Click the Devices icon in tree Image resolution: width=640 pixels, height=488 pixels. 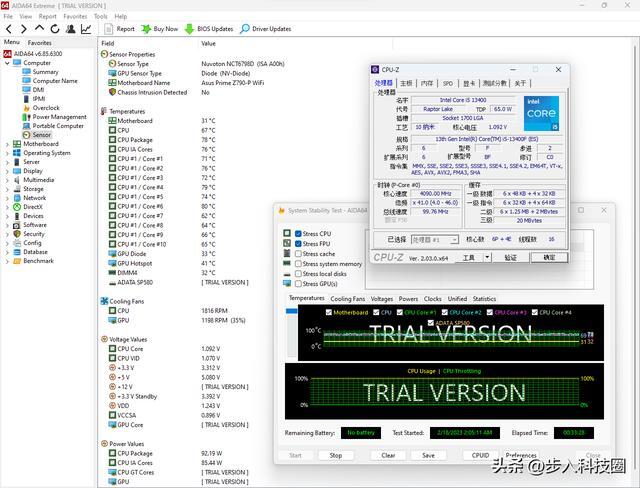(x=17, y=216)
